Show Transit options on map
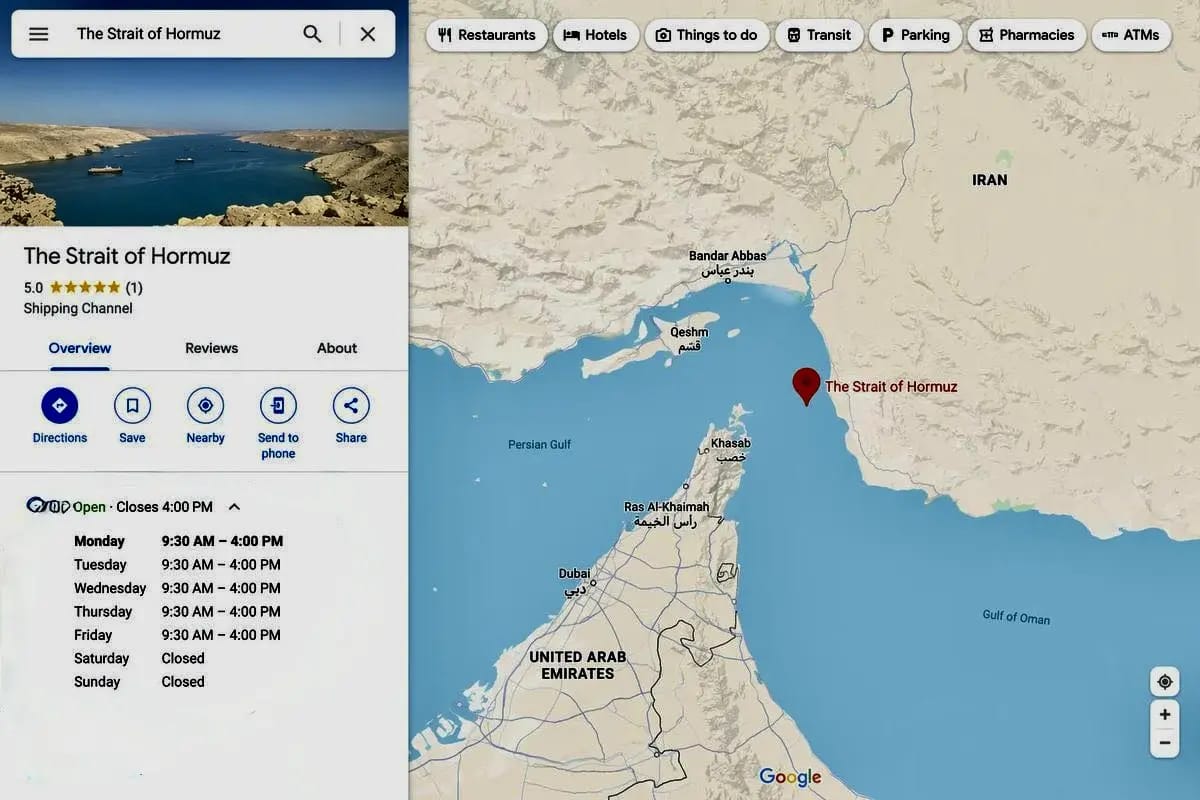Screen dimensions: 1200x800 [x=819, y=35]
